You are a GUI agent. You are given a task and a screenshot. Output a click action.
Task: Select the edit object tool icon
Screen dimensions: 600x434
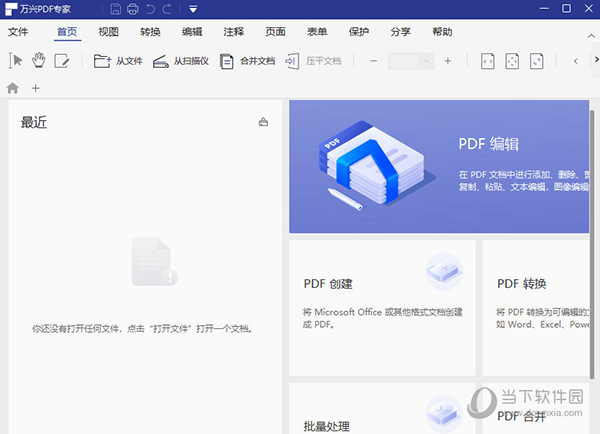(62, 61)
